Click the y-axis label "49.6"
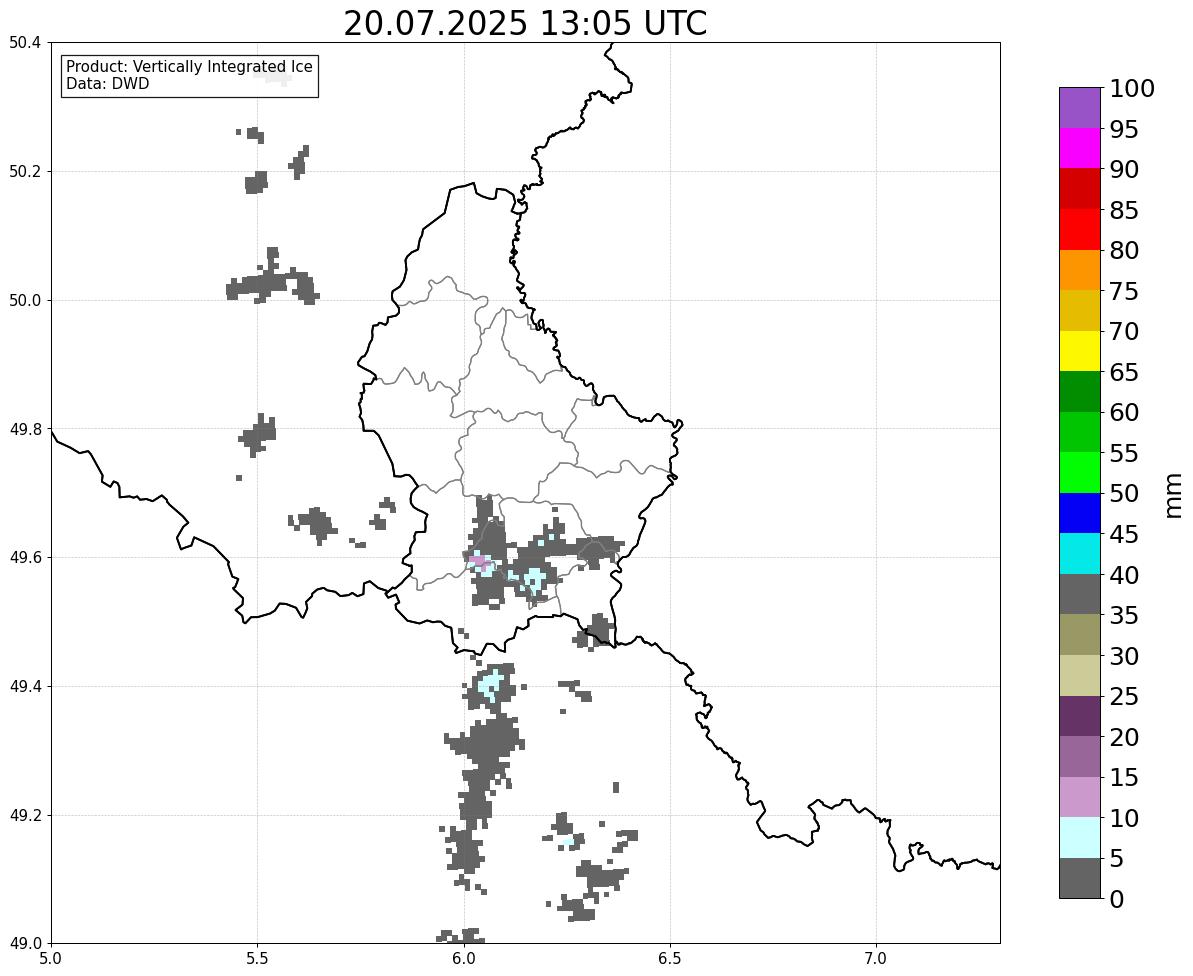This screenshot has width=1193, height=976. (x=24, y=558)
